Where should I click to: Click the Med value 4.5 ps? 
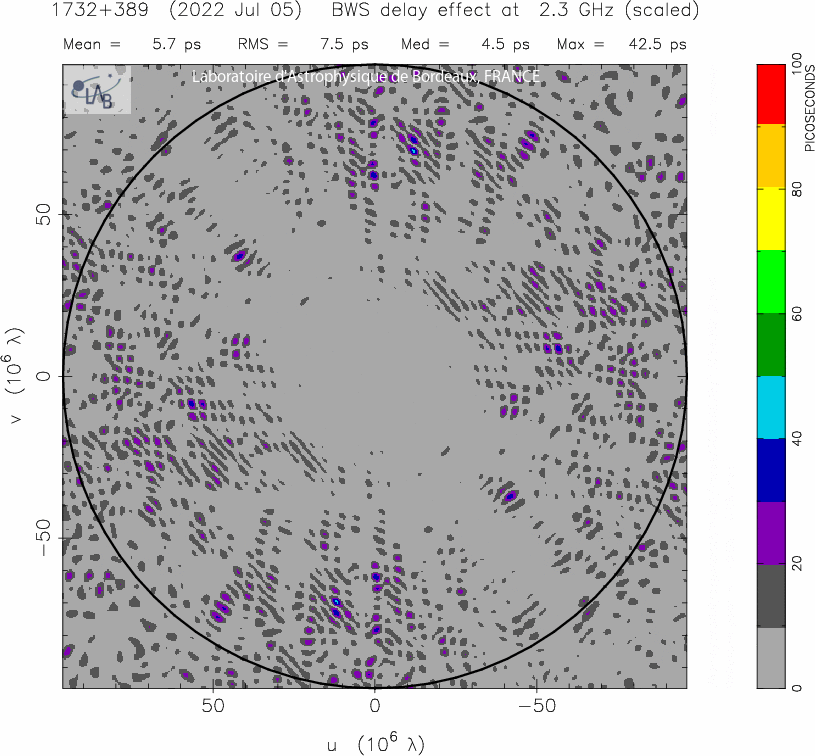tap(506, 45)
